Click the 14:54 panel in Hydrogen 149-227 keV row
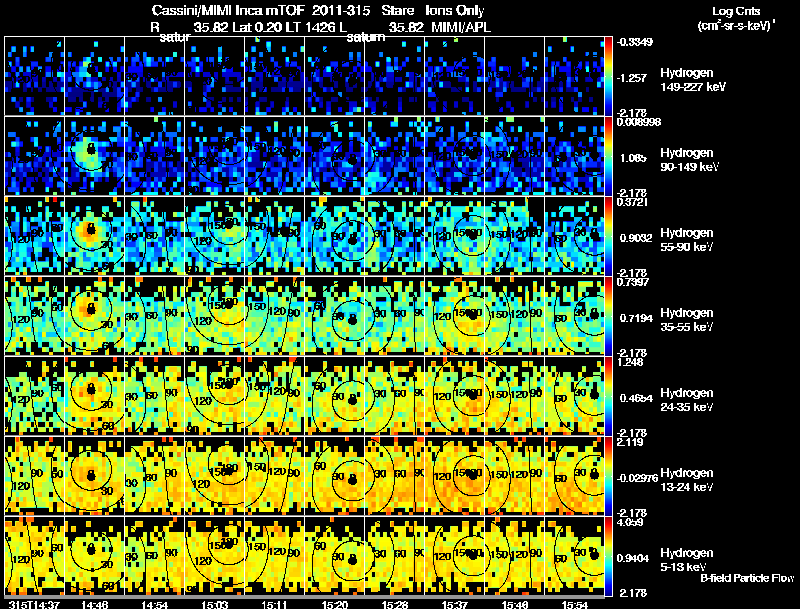This screenshot has height=609, width=800. pyautogui.click(x=155, y=76)
